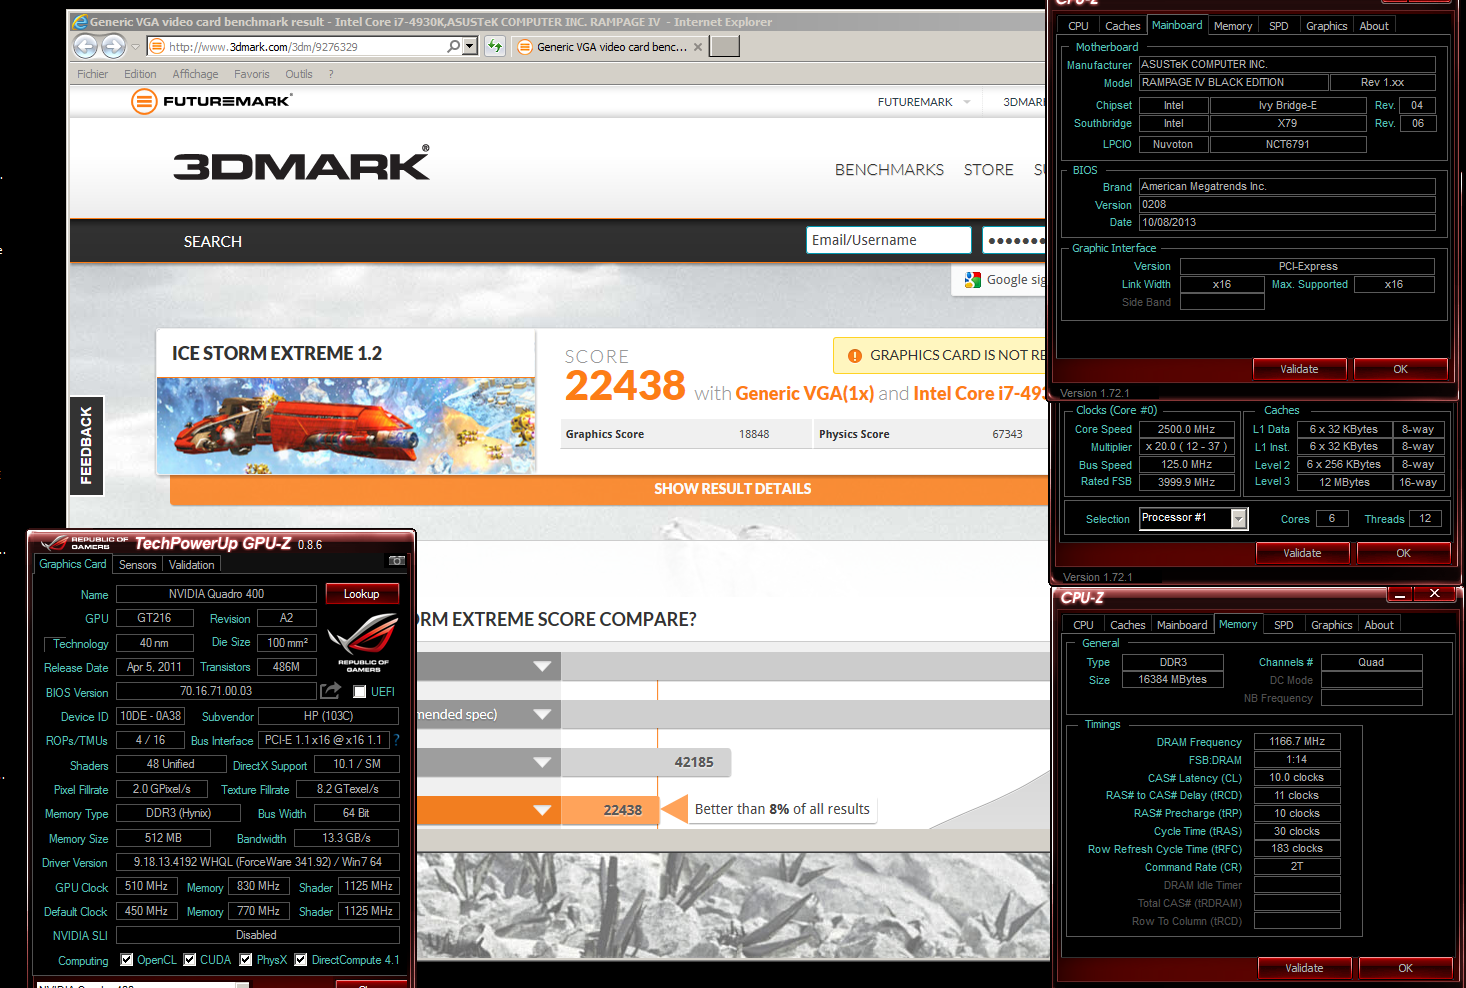Open the Fichier menu
The height and width of the screenshot is (988, 1466).
click(x=92, y=74)
